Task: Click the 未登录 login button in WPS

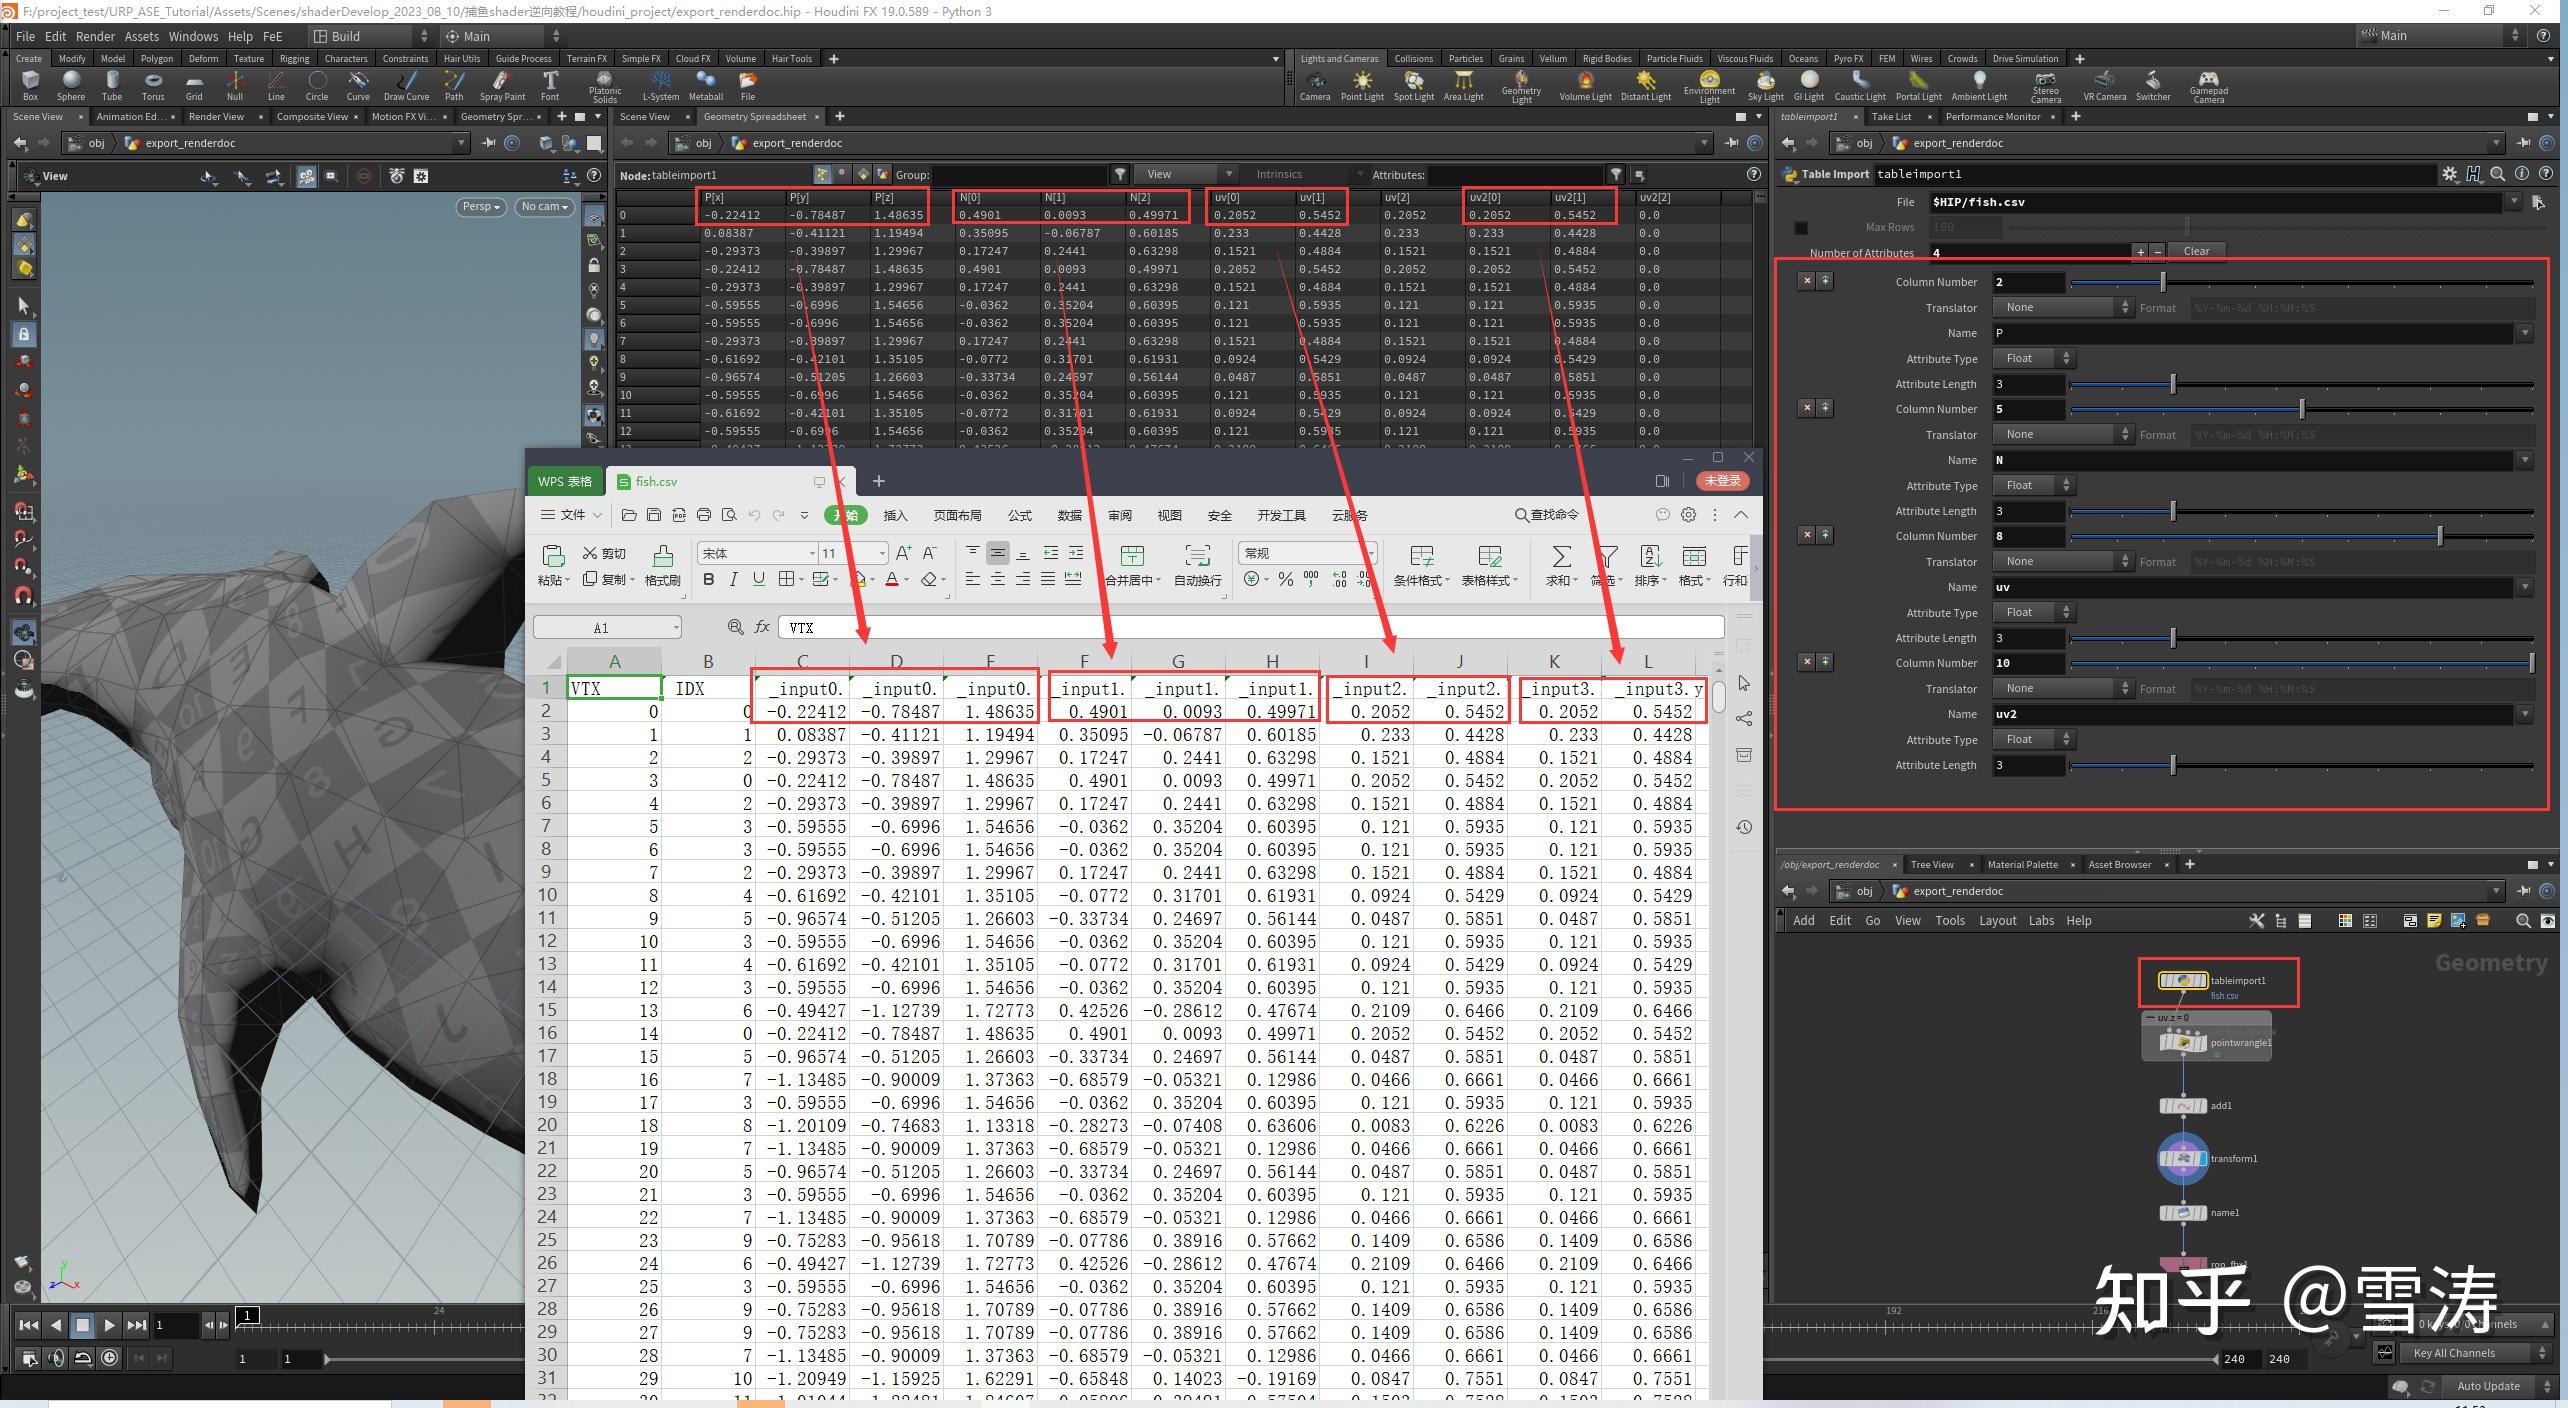Action: (x=1722, y=481)
